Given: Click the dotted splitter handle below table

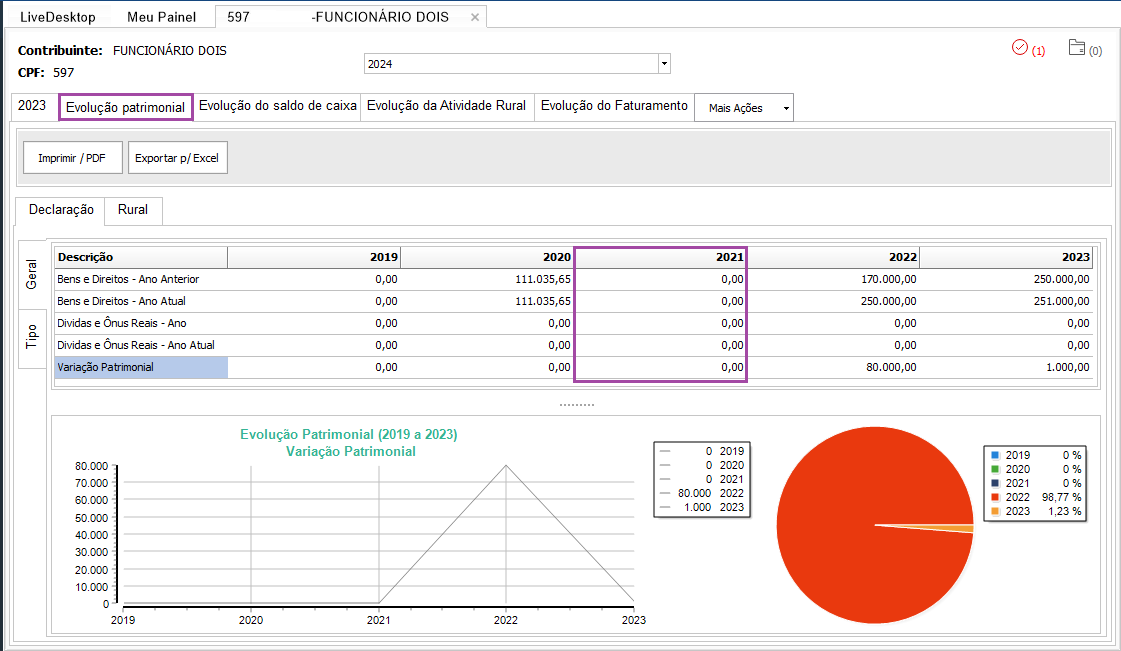Looking at the screenshot, I should click(x=576, y=405).
